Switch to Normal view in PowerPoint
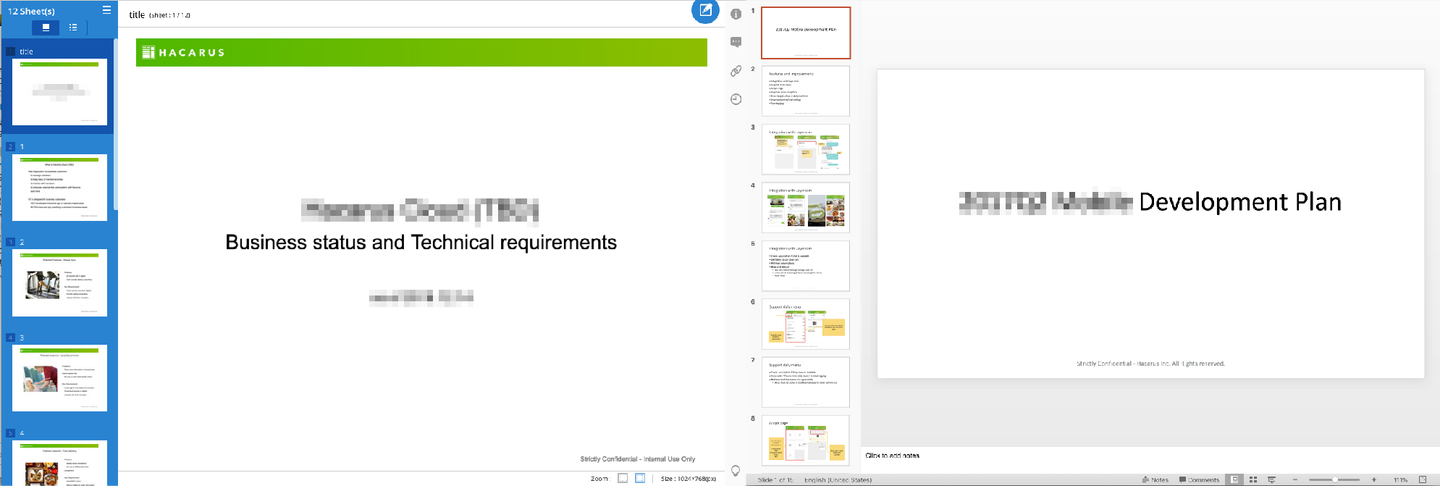The image size is (1440, 486). [1234, 479]
